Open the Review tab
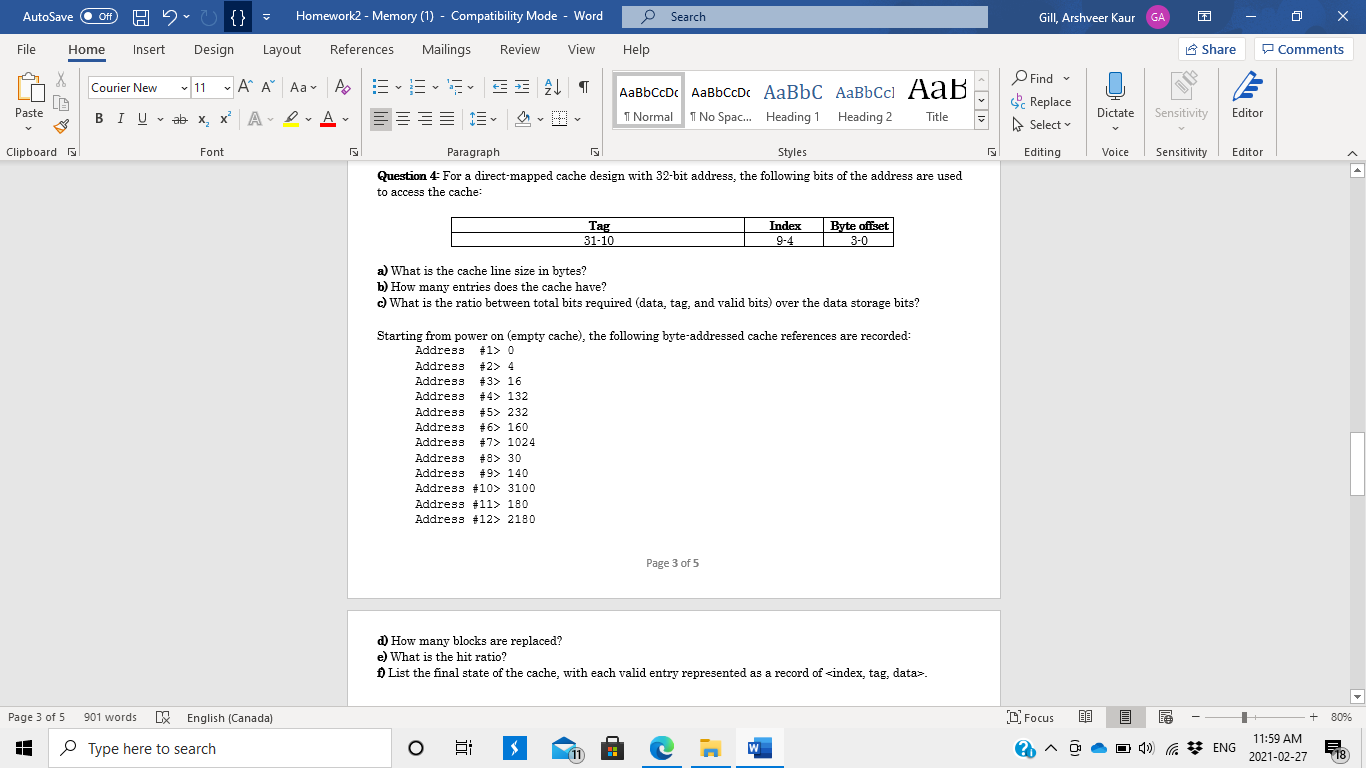This screenshot has height=768, width=1366. click(x=519, y=49)
